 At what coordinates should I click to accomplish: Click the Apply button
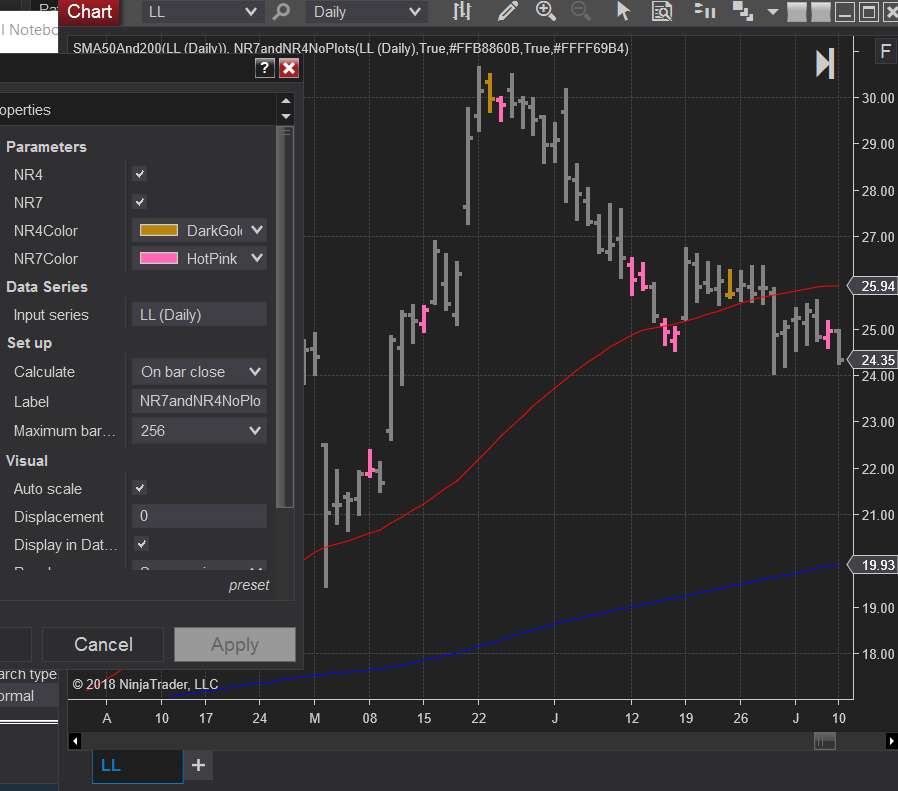[x=235, y=644]
